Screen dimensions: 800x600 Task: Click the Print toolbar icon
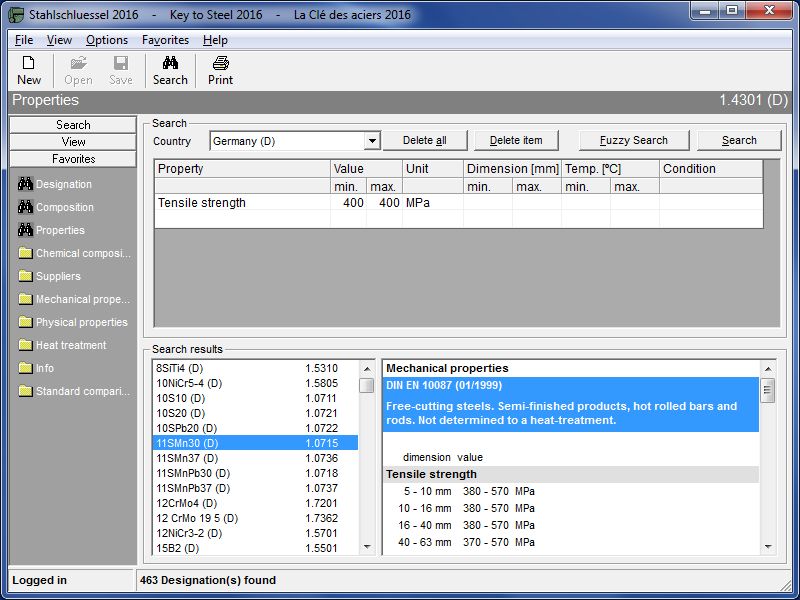click(x=220, y=70)
